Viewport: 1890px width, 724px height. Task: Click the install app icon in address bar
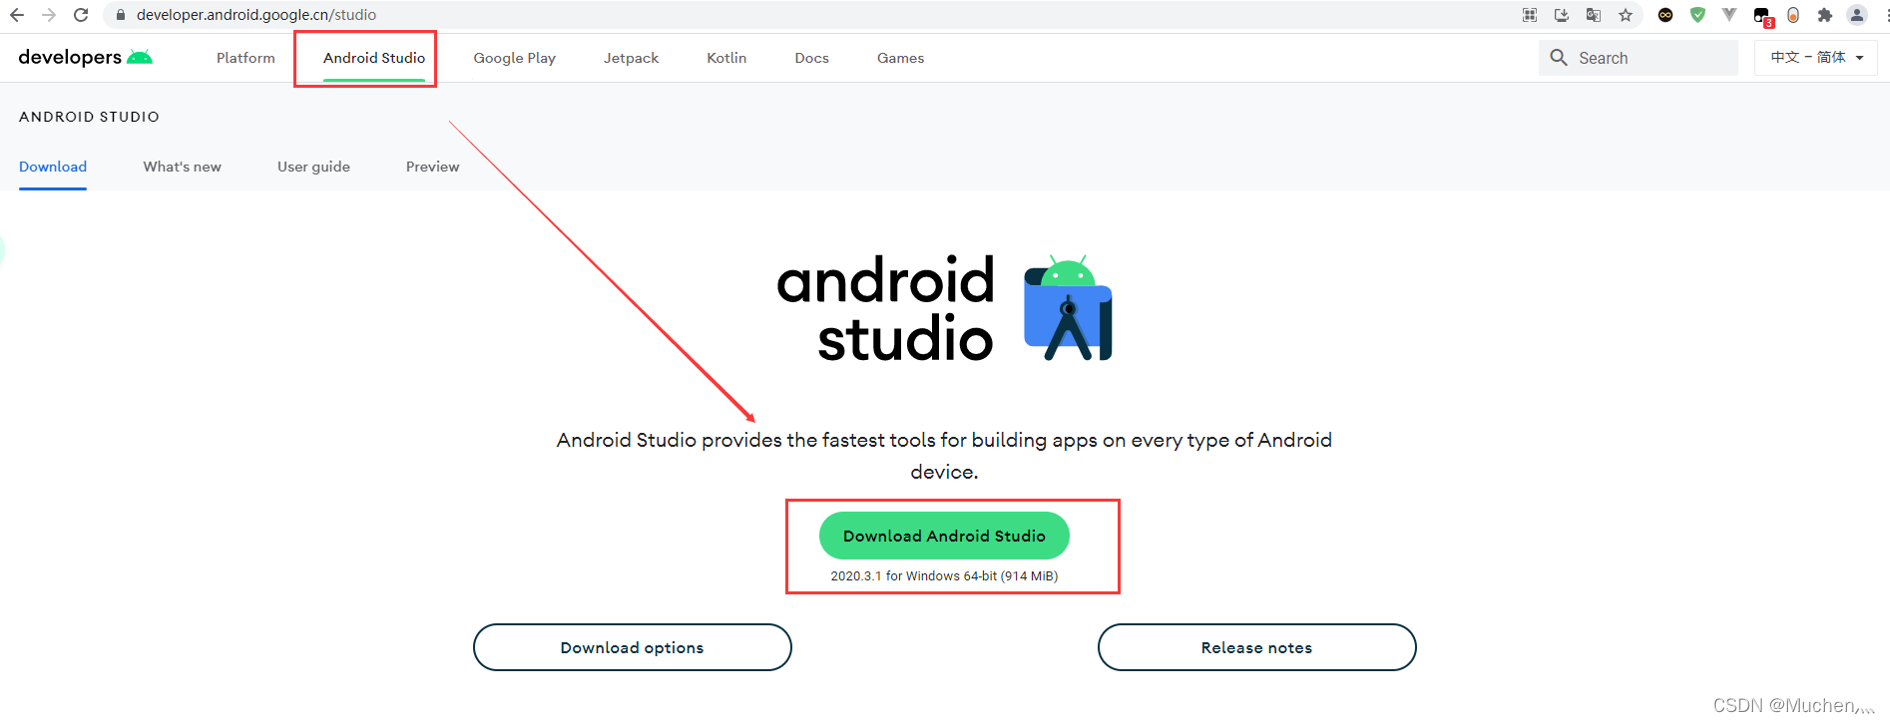(x=1561, y=15)
